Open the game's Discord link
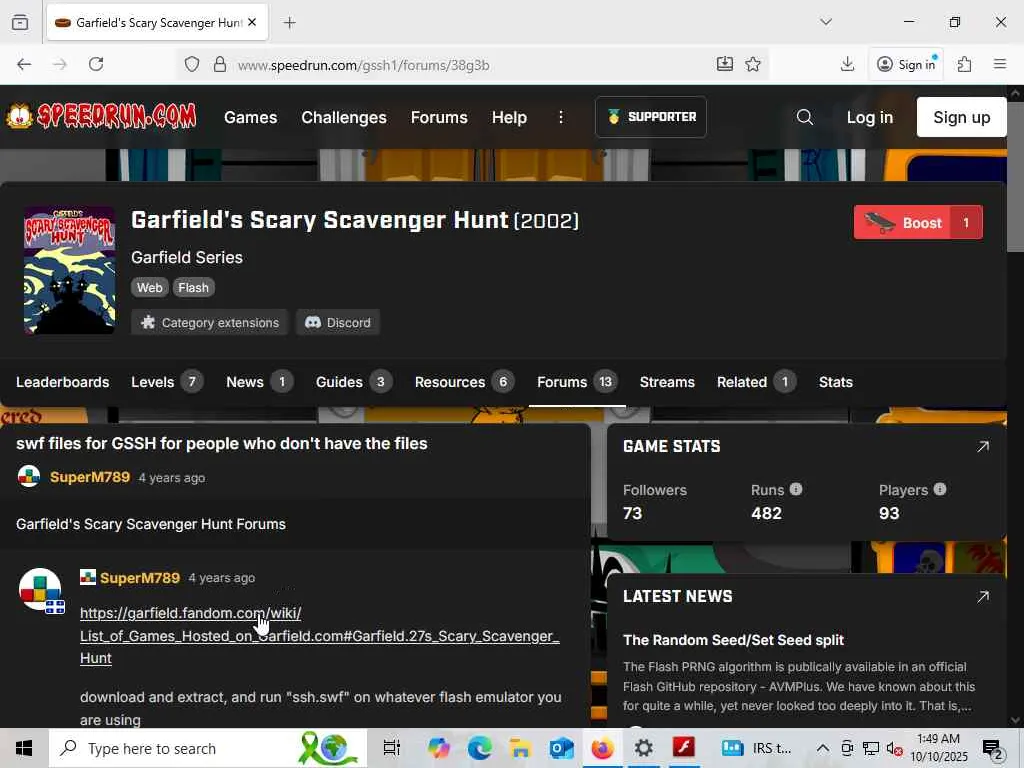Viewport: 1024px width, 768px height. 338,322
